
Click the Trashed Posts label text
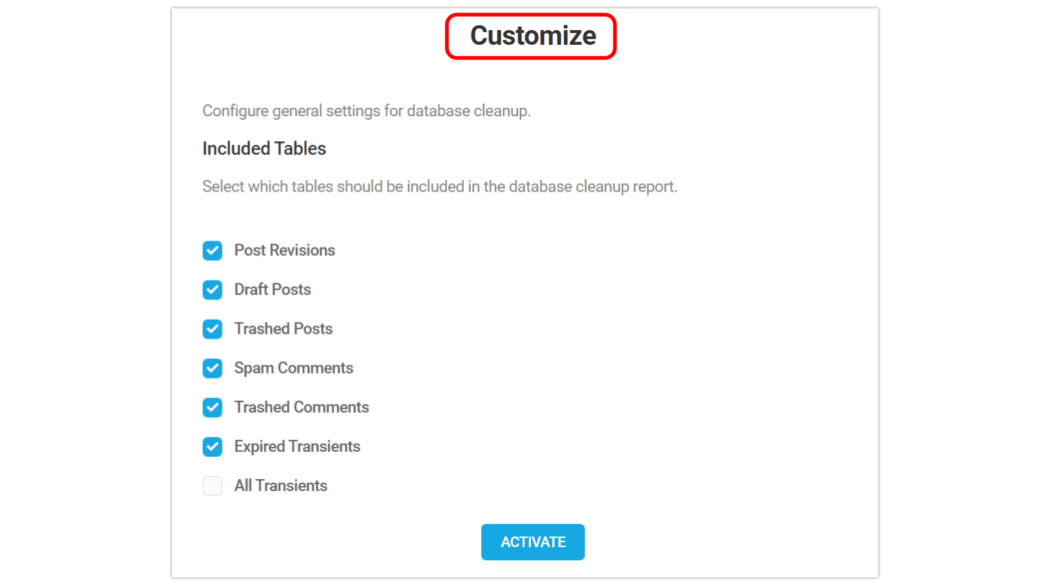pos(283,328)
